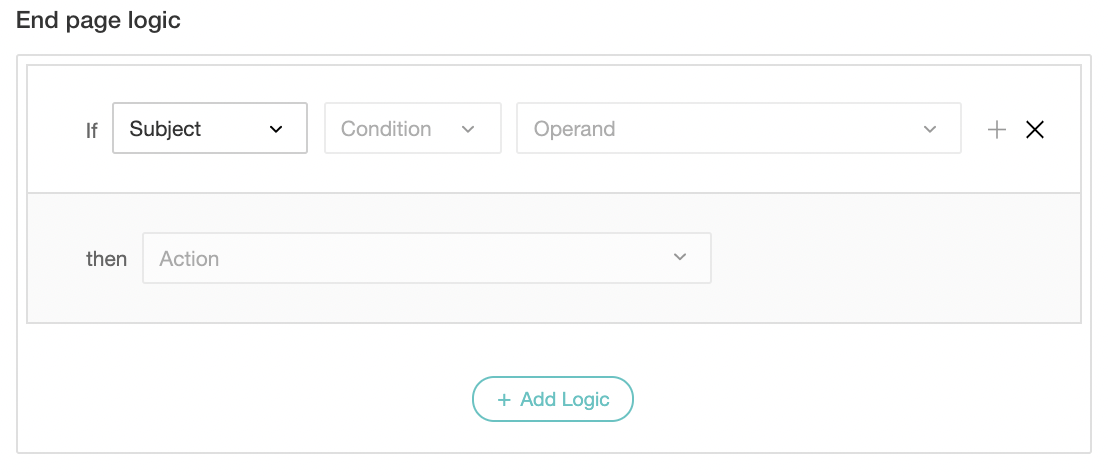Click the "Subject" text in the first selector
The width and height of the screenshot is (1108, 476).
click(165, 129)
